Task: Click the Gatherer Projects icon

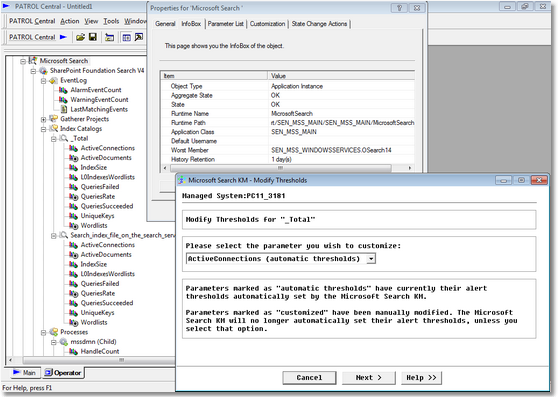Action: point(53,119)
